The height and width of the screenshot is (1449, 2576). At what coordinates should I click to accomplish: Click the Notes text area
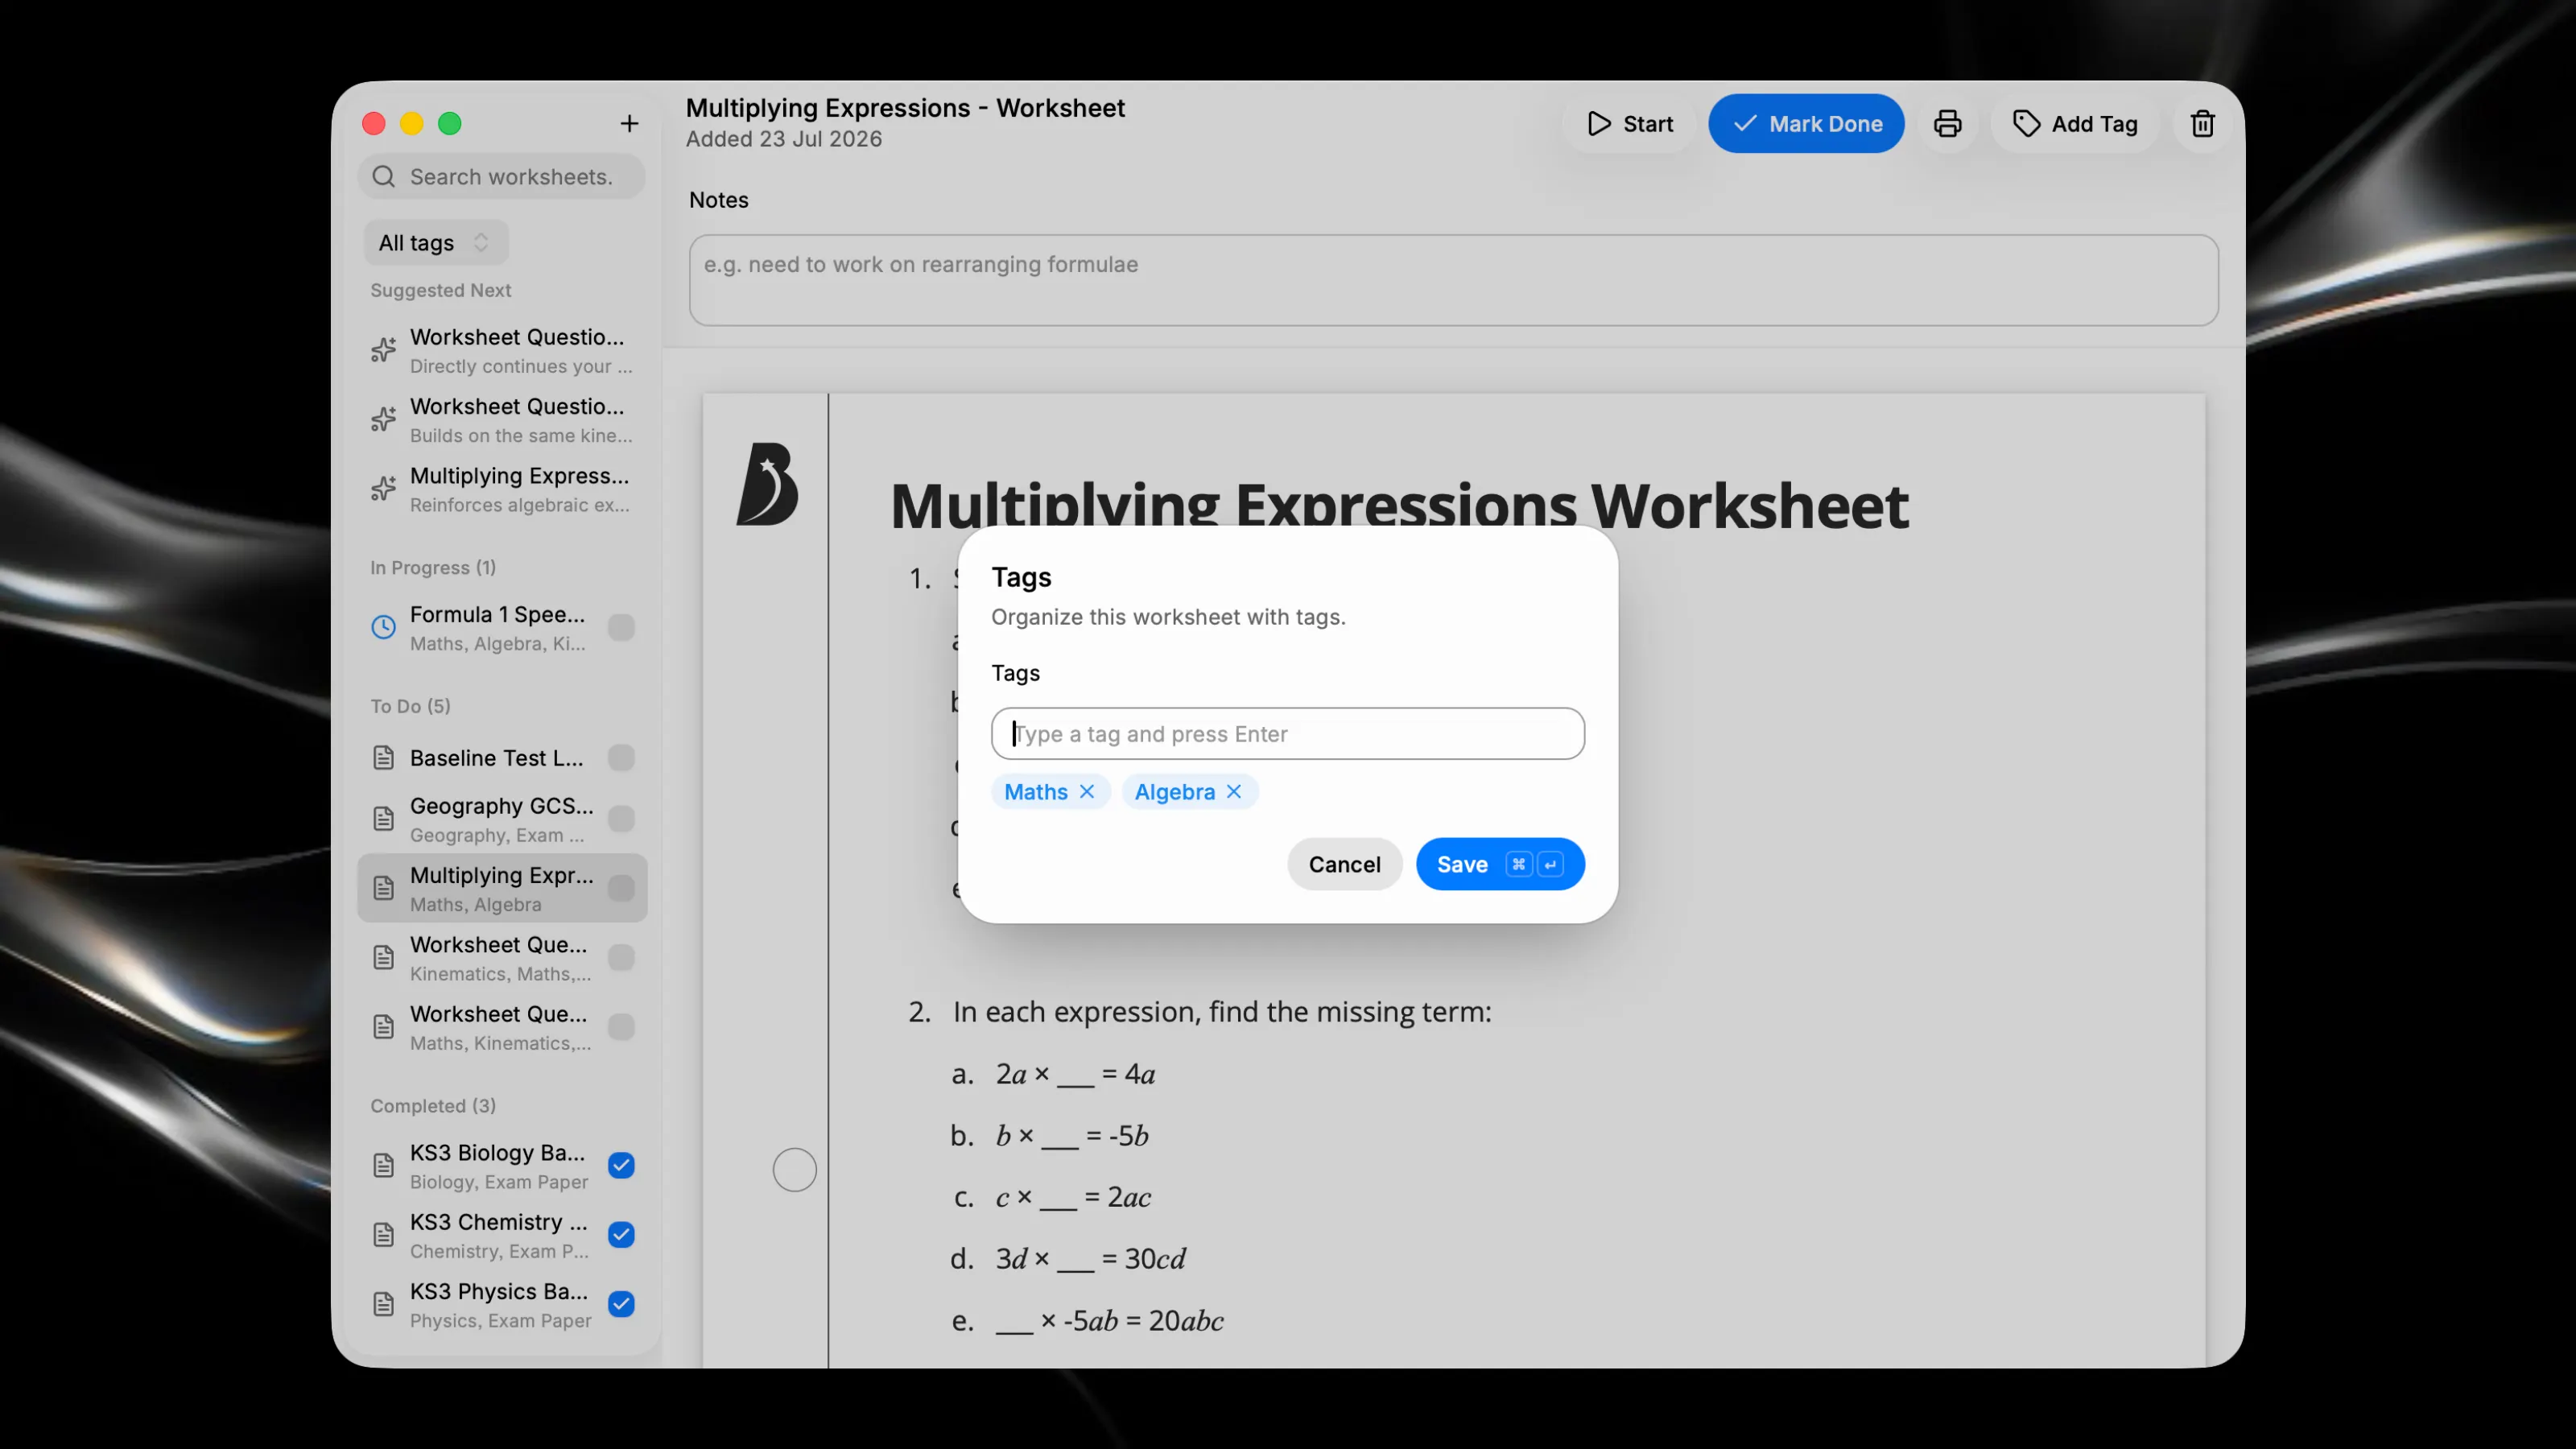1454,280
